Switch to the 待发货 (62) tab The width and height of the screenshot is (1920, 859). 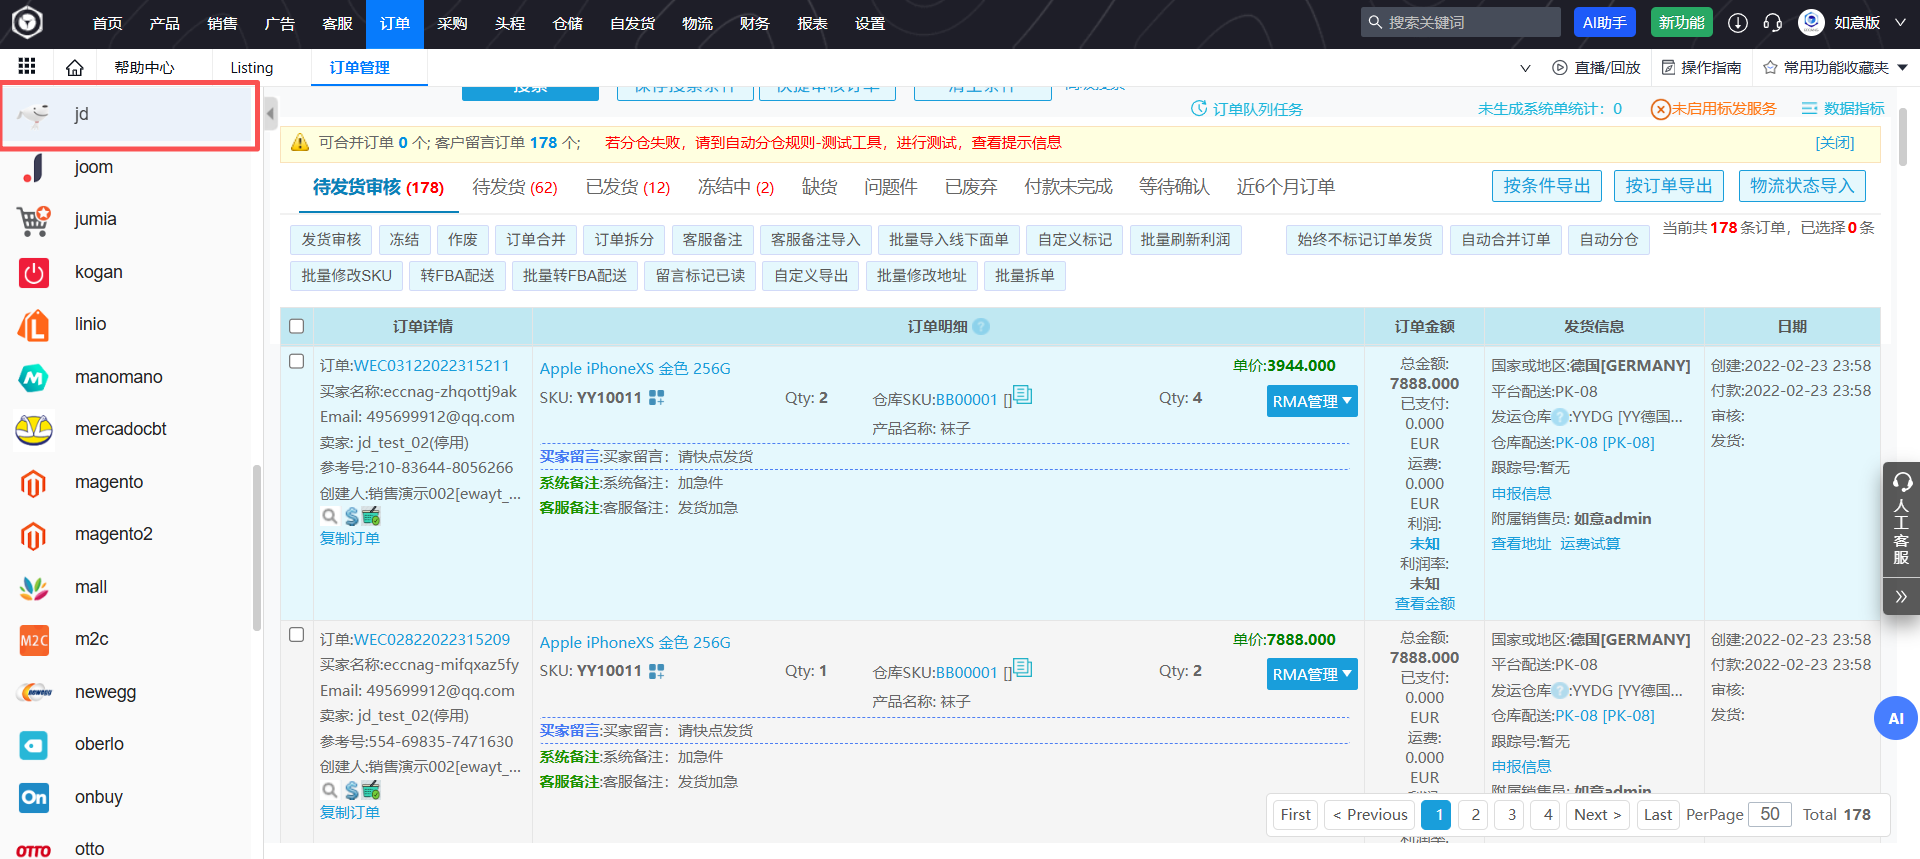(514, 187)
